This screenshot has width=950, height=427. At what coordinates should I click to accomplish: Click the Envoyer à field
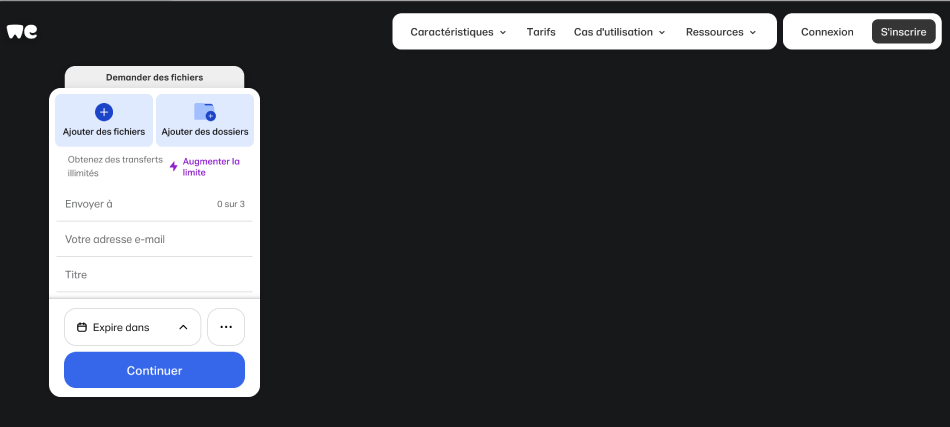pos(154,204)
